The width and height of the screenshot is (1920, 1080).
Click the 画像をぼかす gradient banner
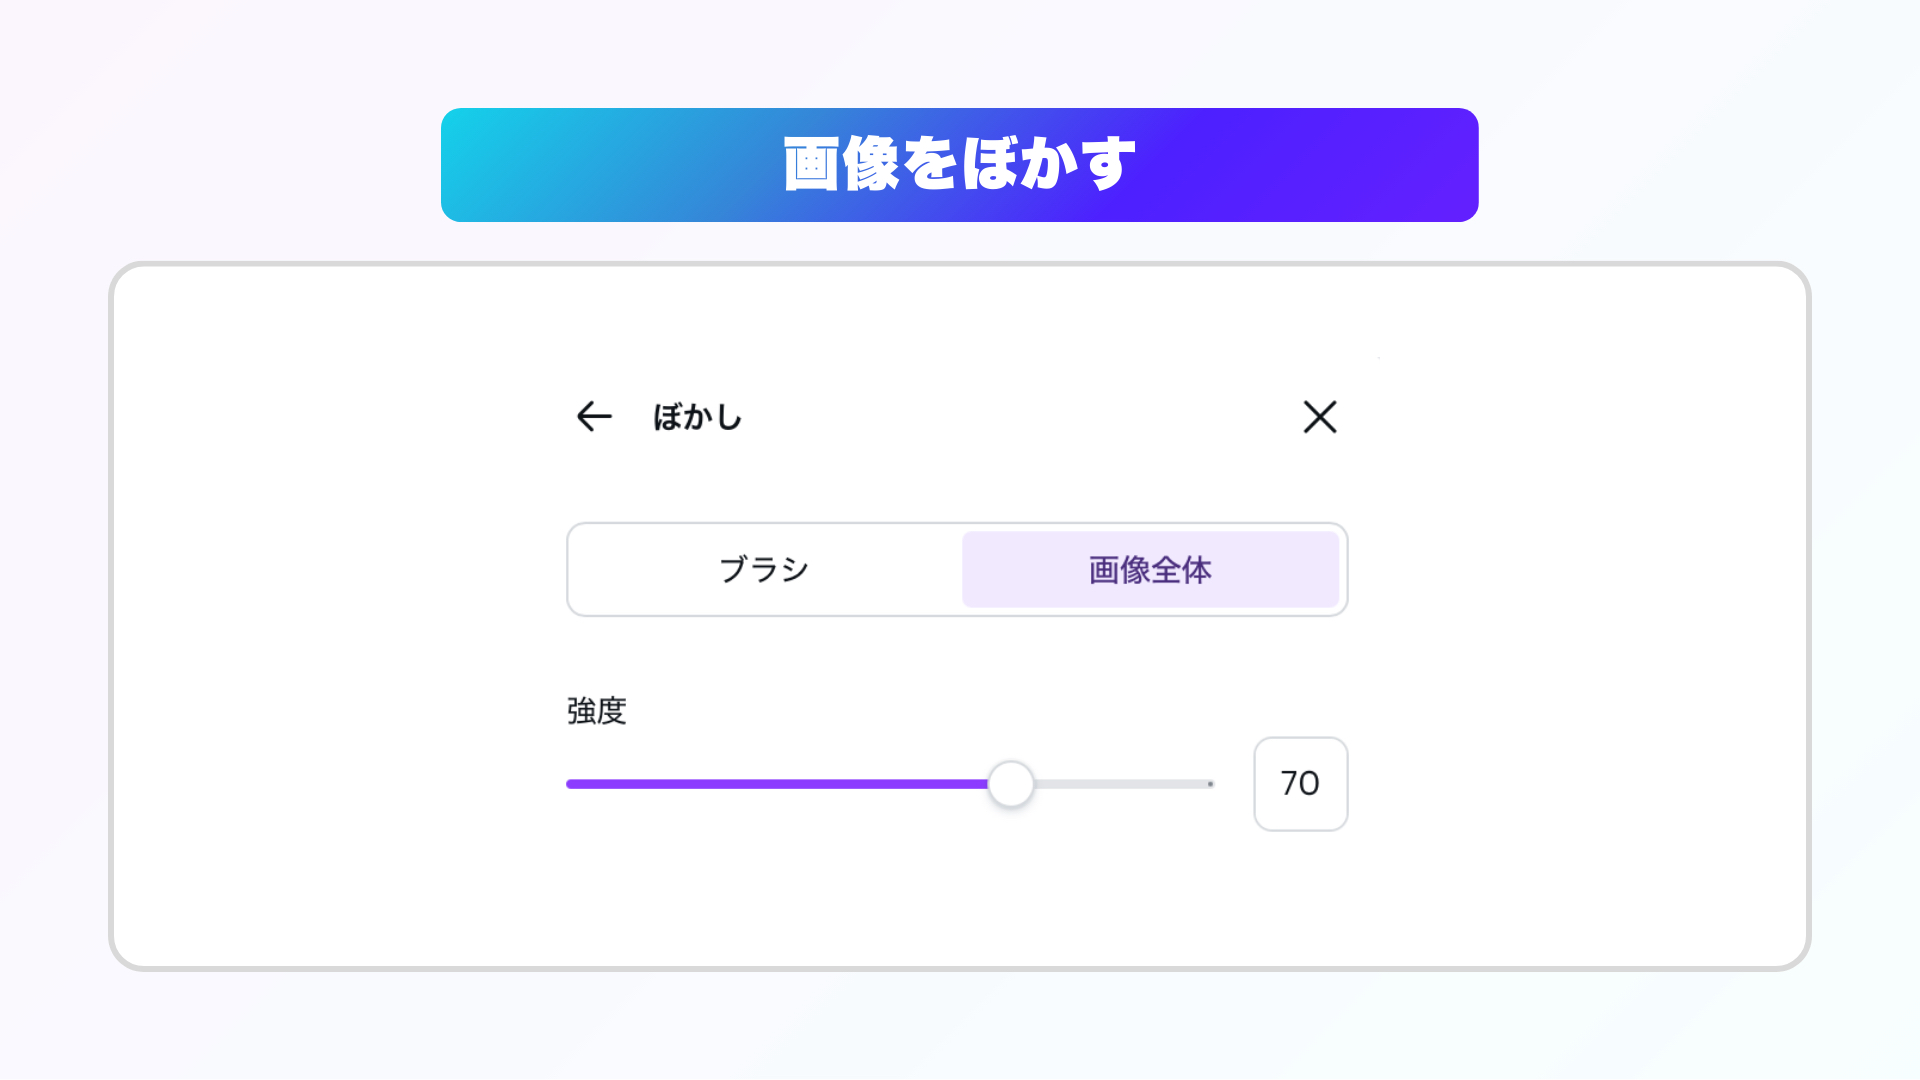click(x=960, y=163)
